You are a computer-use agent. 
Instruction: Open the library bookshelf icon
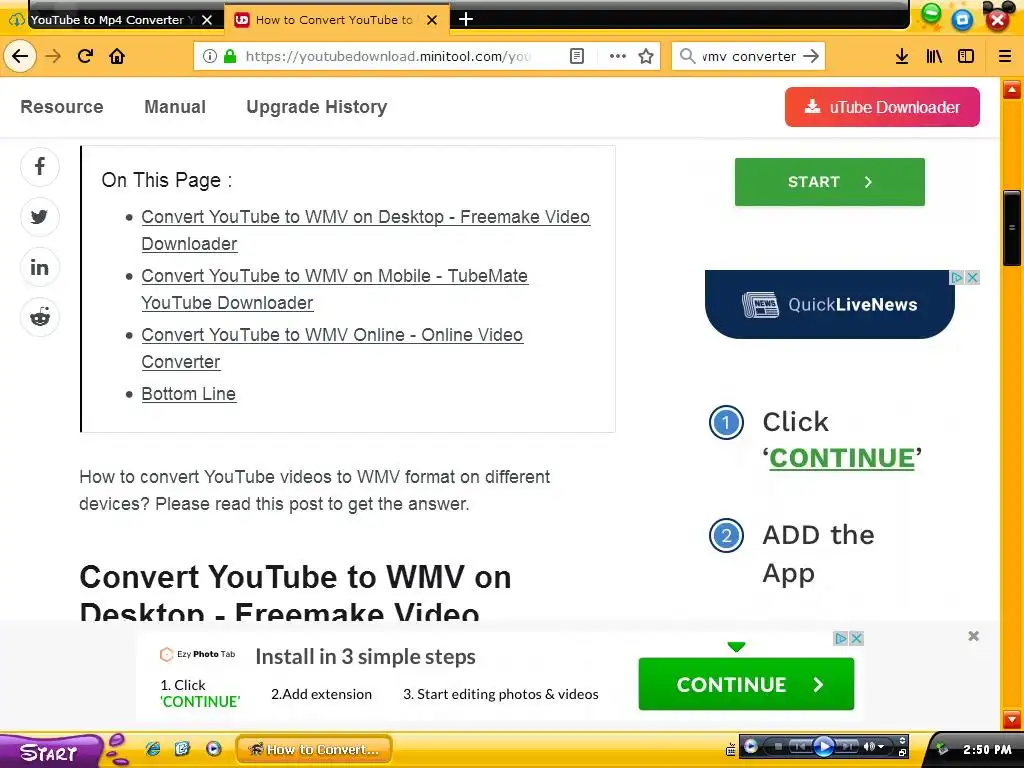pos(934,56)
